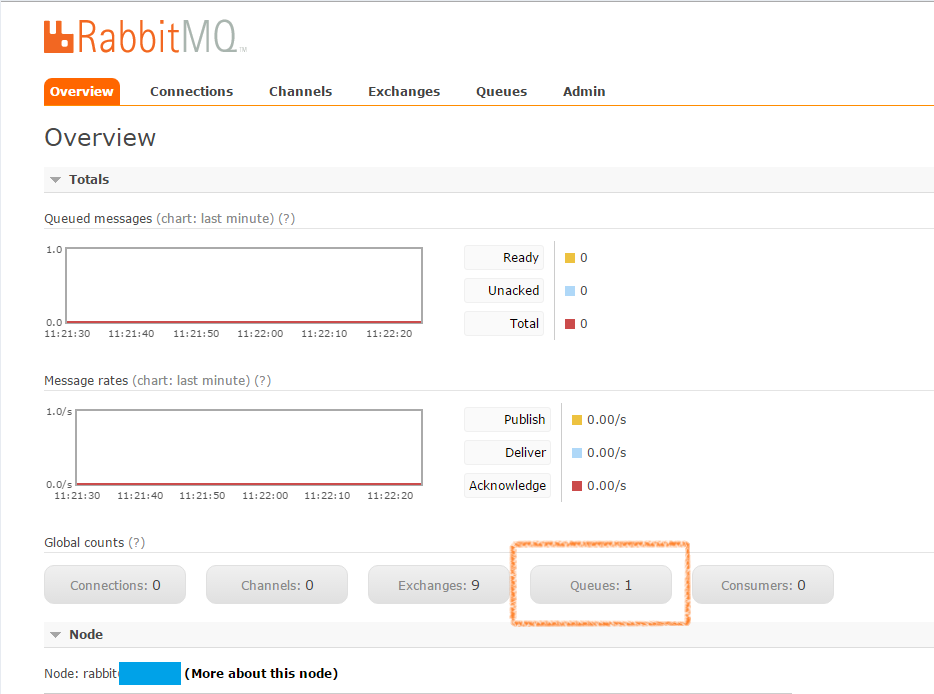
Task: Click the Overview page heading
Action: tap(100, 138)
